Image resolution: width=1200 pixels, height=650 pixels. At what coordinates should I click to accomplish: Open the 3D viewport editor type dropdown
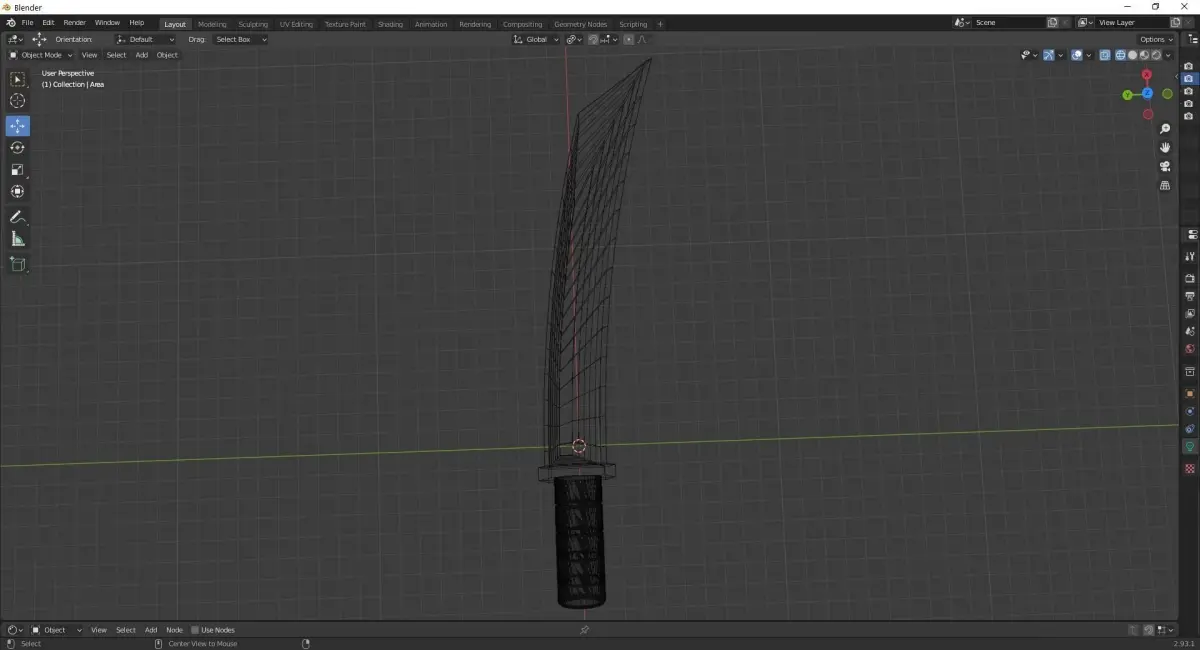pyautogui.click(x=15, y=39)
